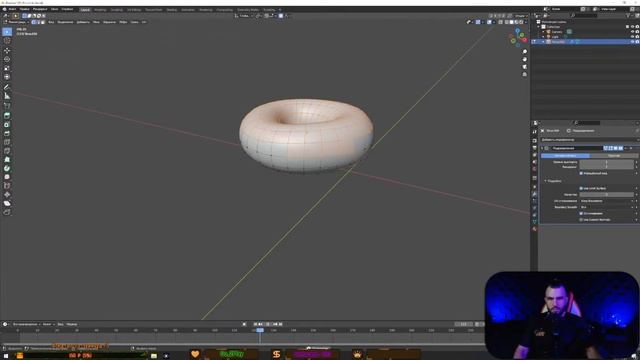Viewport: 640px width, 360px height.
Task: Select the Transform tool
Action: 7,77
